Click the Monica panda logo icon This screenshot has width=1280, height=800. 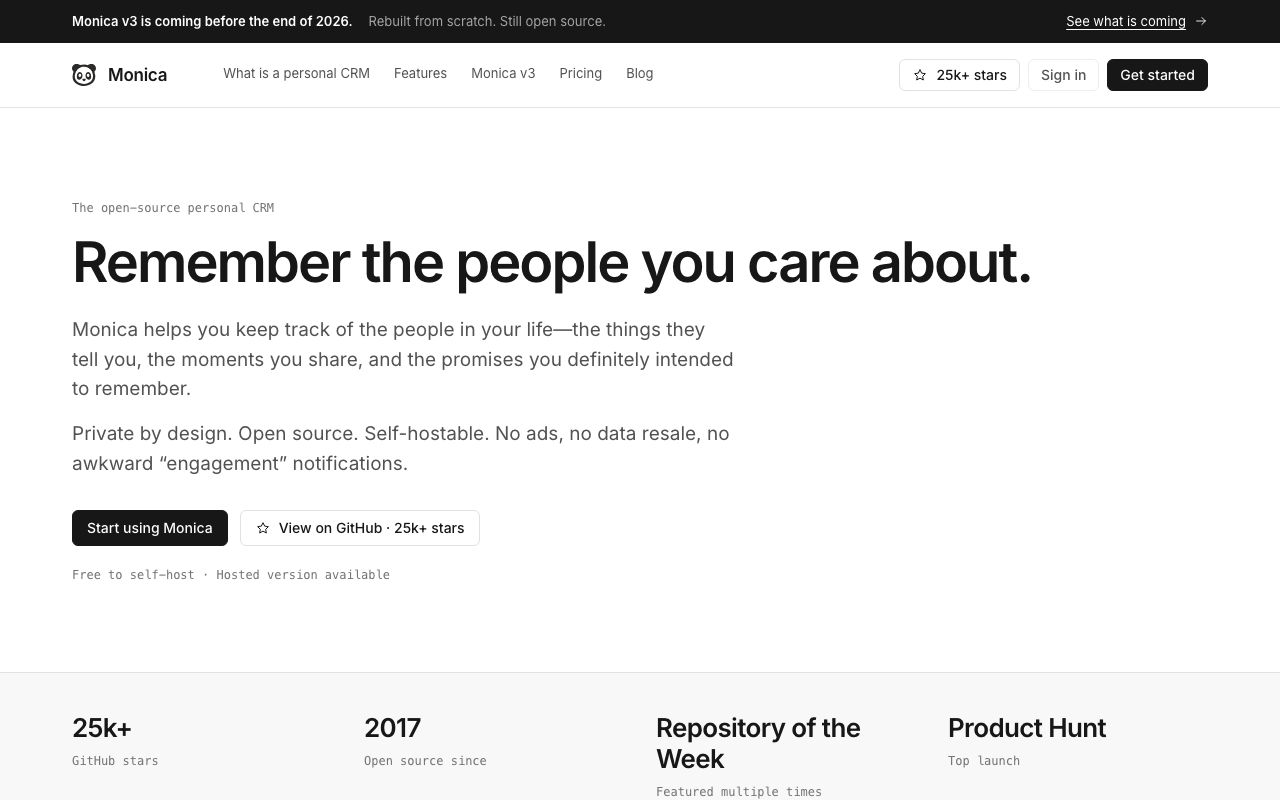84,75
